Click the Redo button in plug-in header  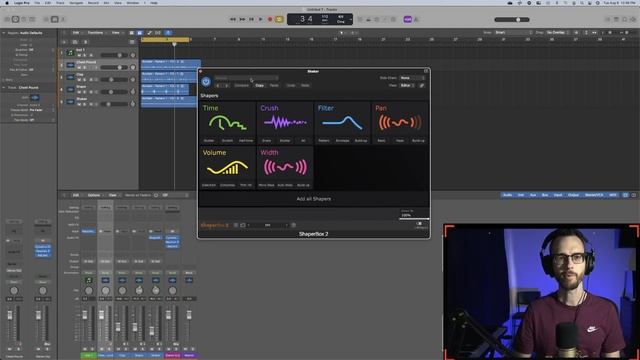(305, 85)
